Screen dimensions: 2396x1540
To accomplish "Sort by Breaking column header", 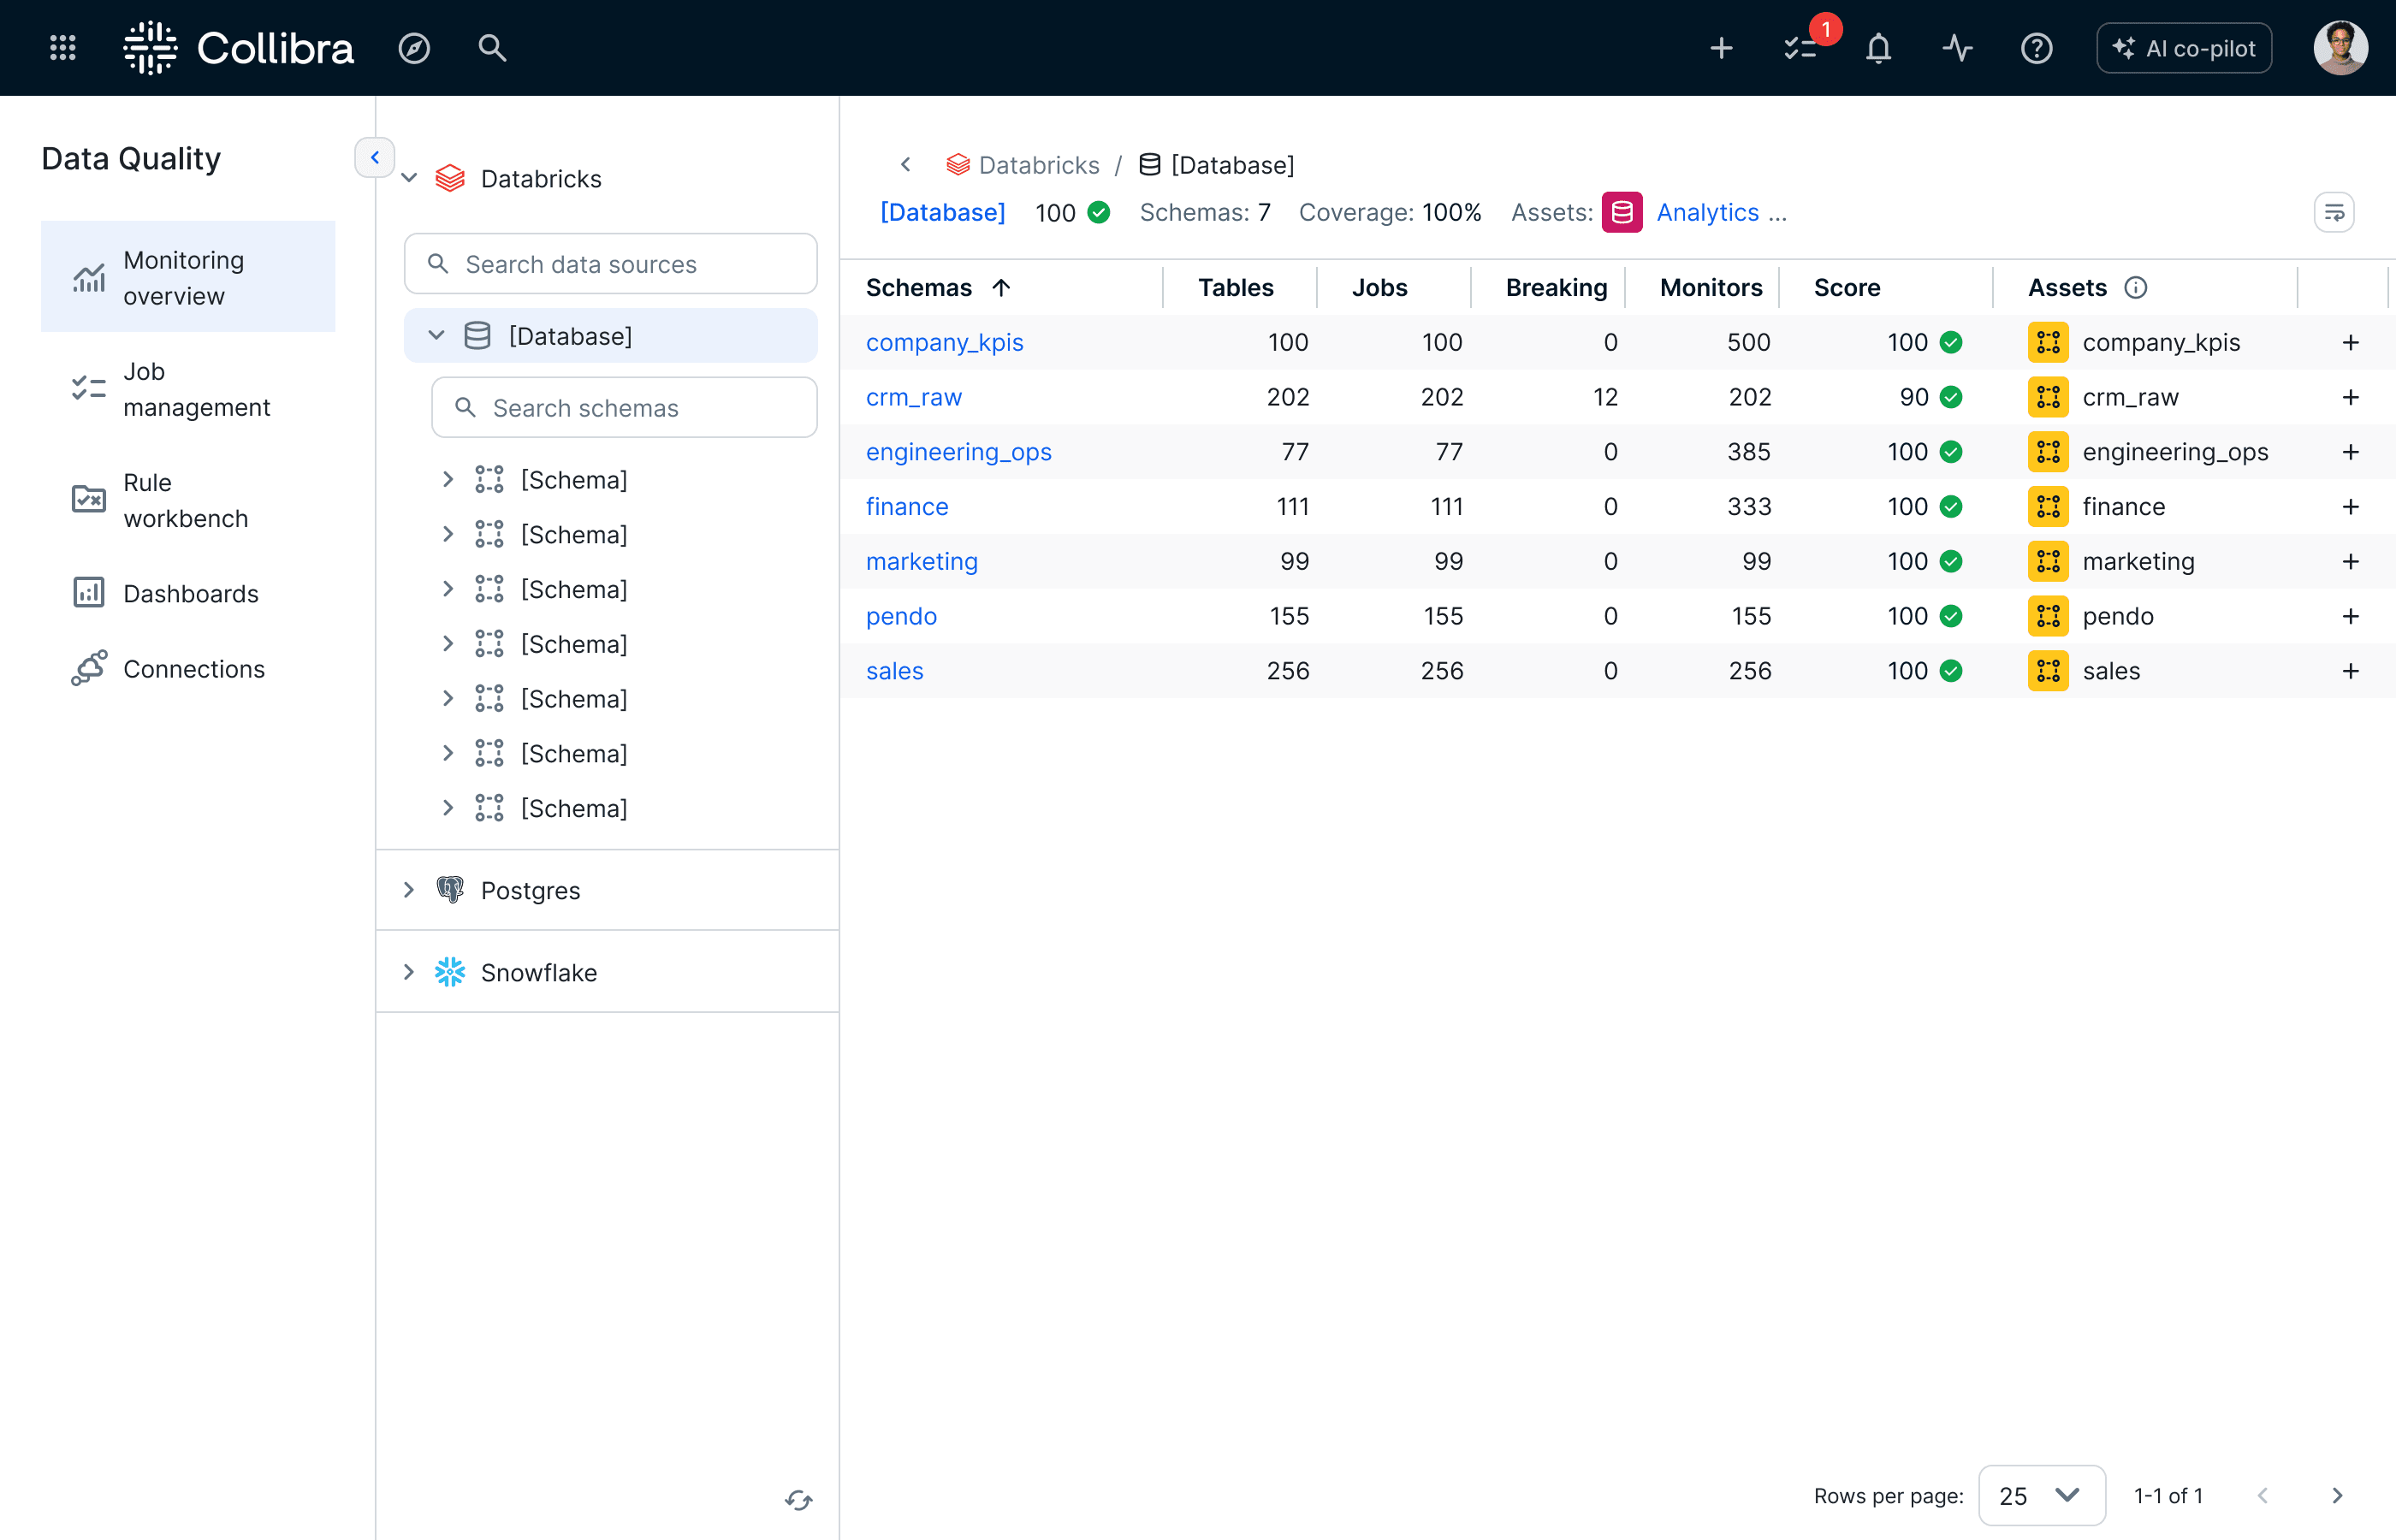I will (x=1556, y=288).
